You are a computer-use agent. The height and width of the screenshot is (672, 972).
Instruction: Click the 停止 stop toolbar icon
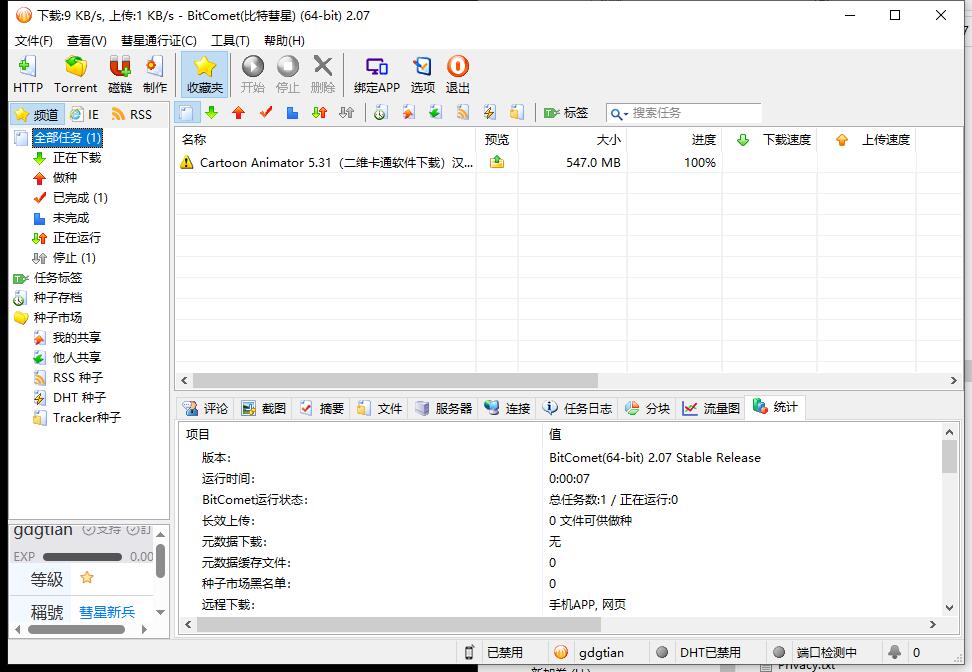pyautogui.click(x=288, y=74)
